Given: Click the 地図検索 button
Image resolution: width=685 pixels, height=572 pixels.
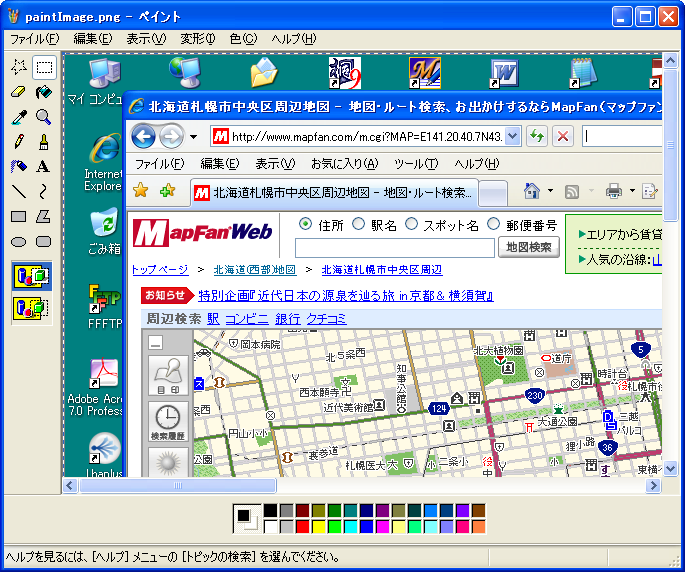Looking at the screenshot, I should pyautogui.click(x=529, y=247).
